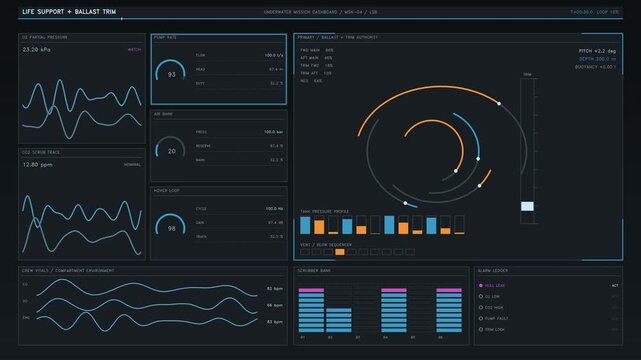This screenshot has width=641, height=360.
Task: Click the 82 bpm vitals reading
Action: click(x=275, y=288)
